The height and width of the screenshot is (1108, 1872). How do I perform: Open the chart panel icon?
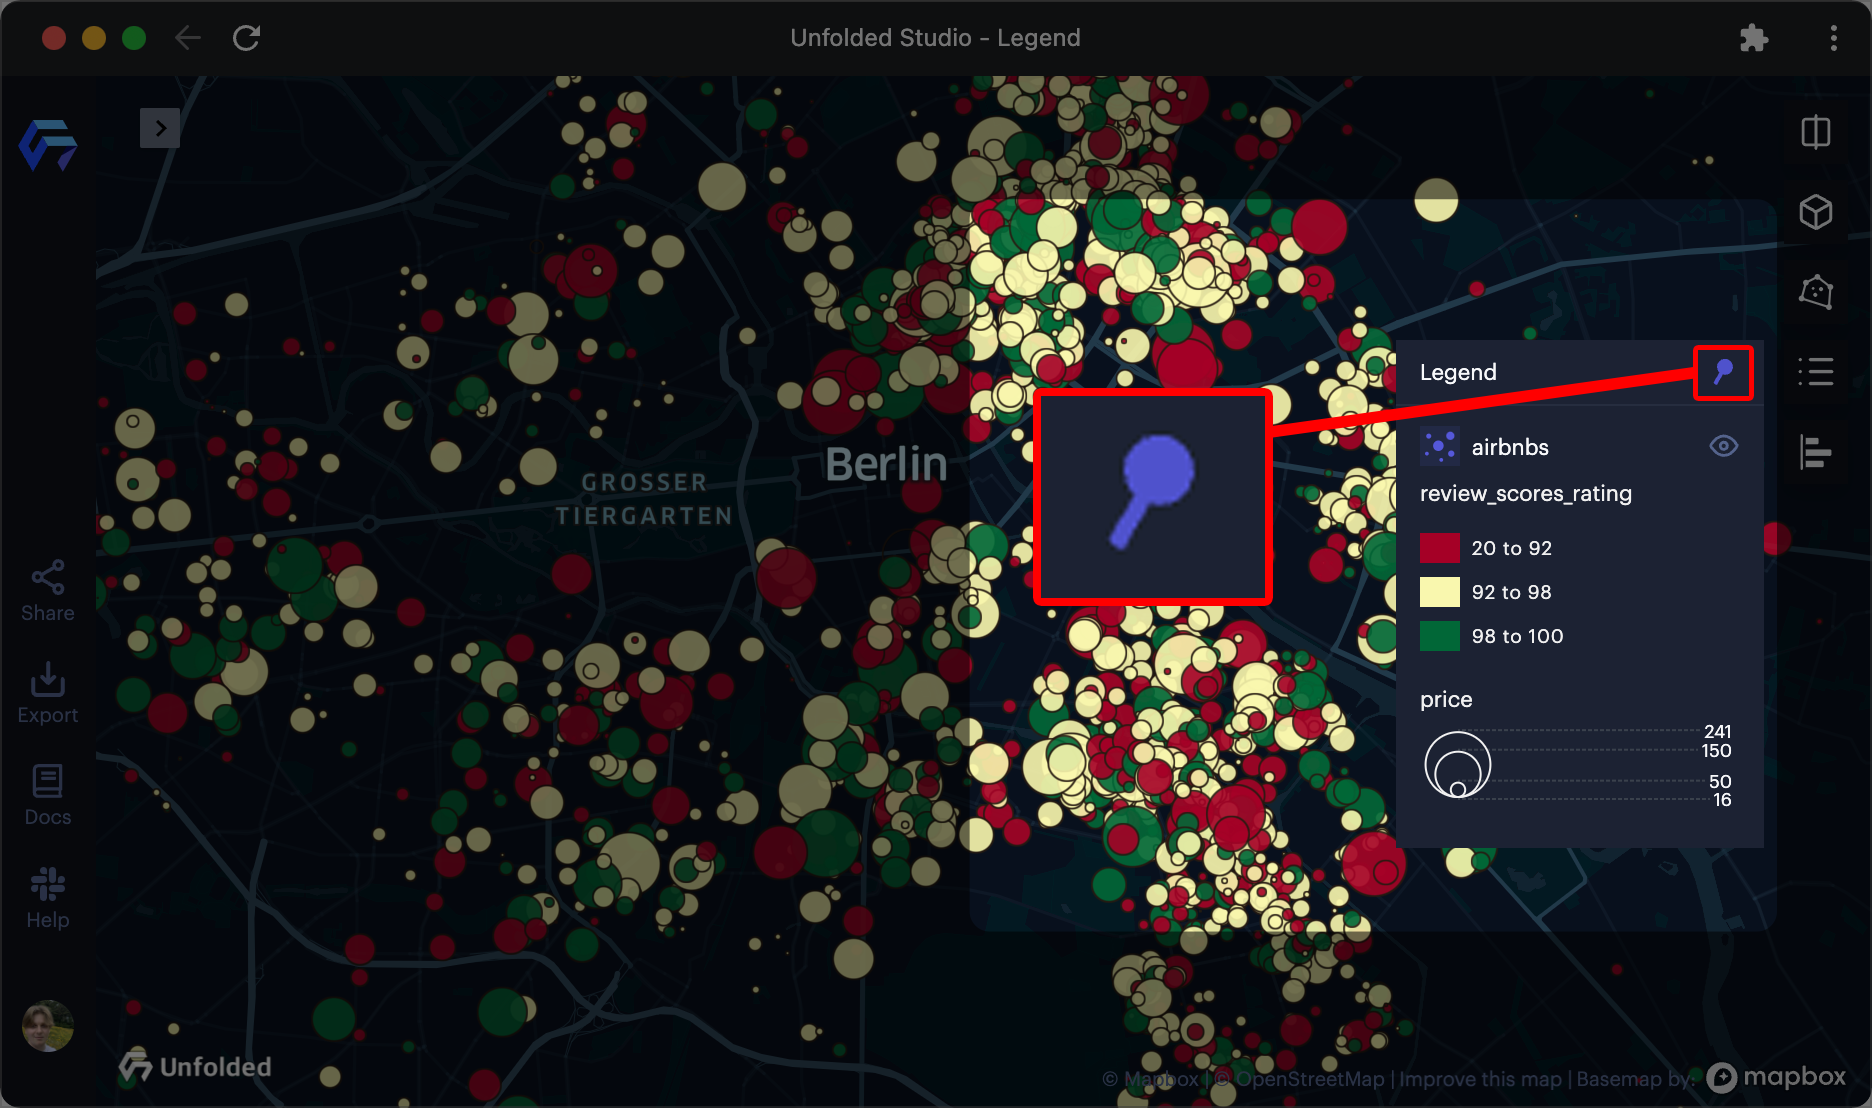tap(1816, 452)
